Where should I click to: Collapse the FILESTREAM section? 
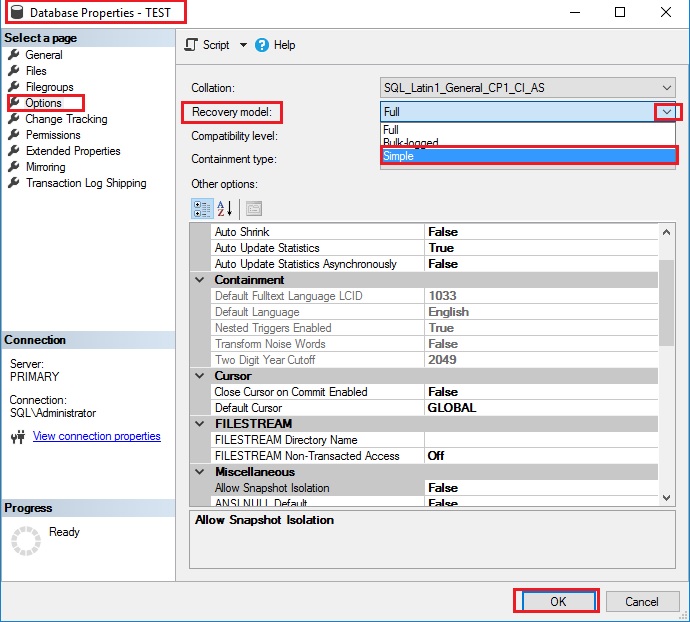tap(200, 424)
